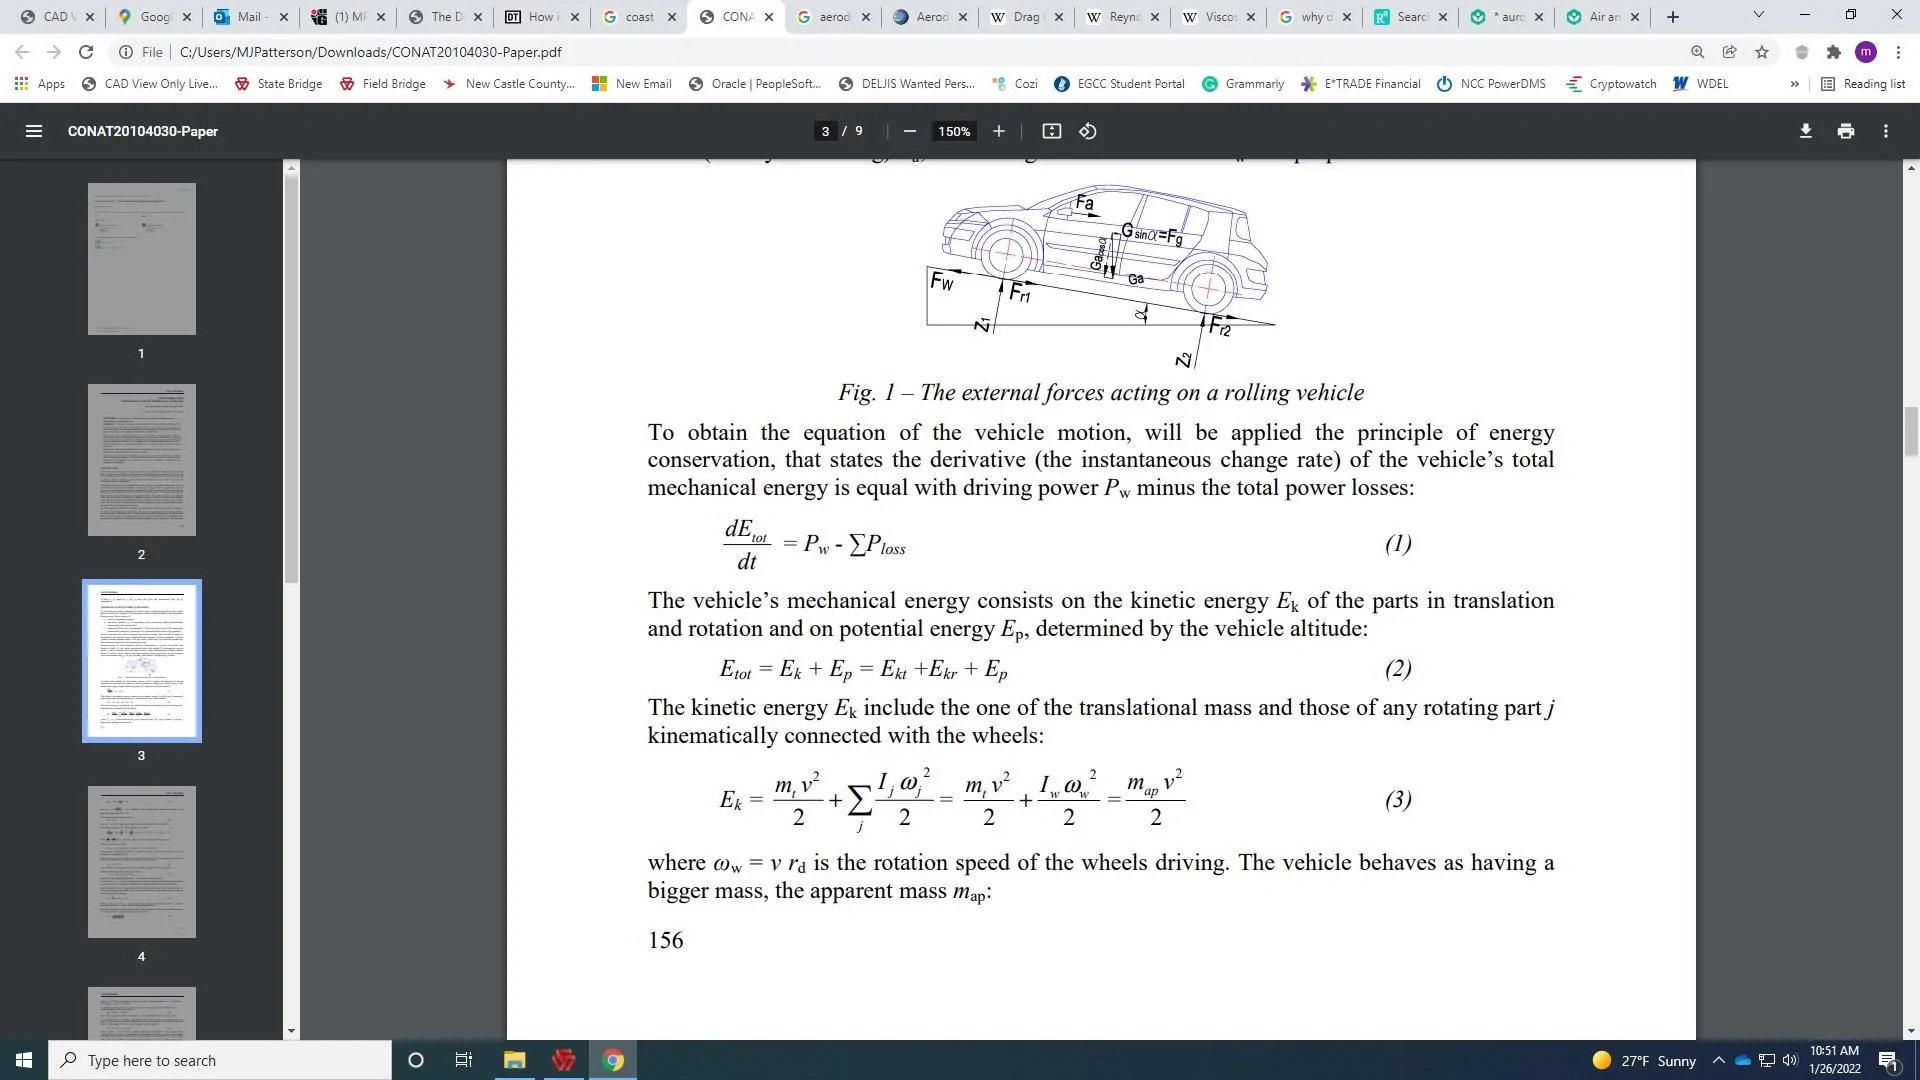The width and height of the screenshot is (1920, 1080).
Task: Click the address bar URL
Action: click(370, 52)
